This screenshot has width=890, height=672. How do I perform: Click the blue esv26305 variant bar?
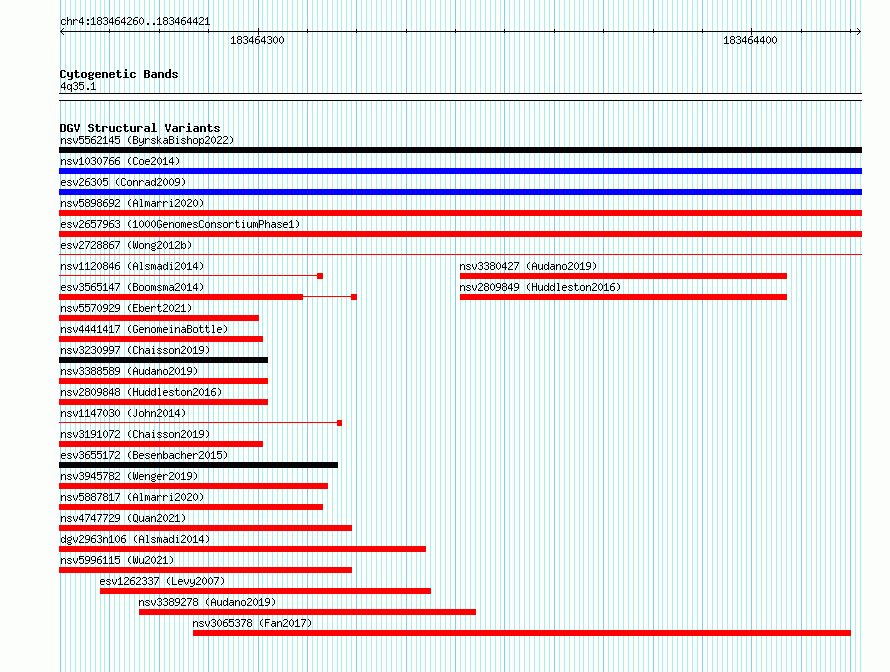(x=460, y=192)
